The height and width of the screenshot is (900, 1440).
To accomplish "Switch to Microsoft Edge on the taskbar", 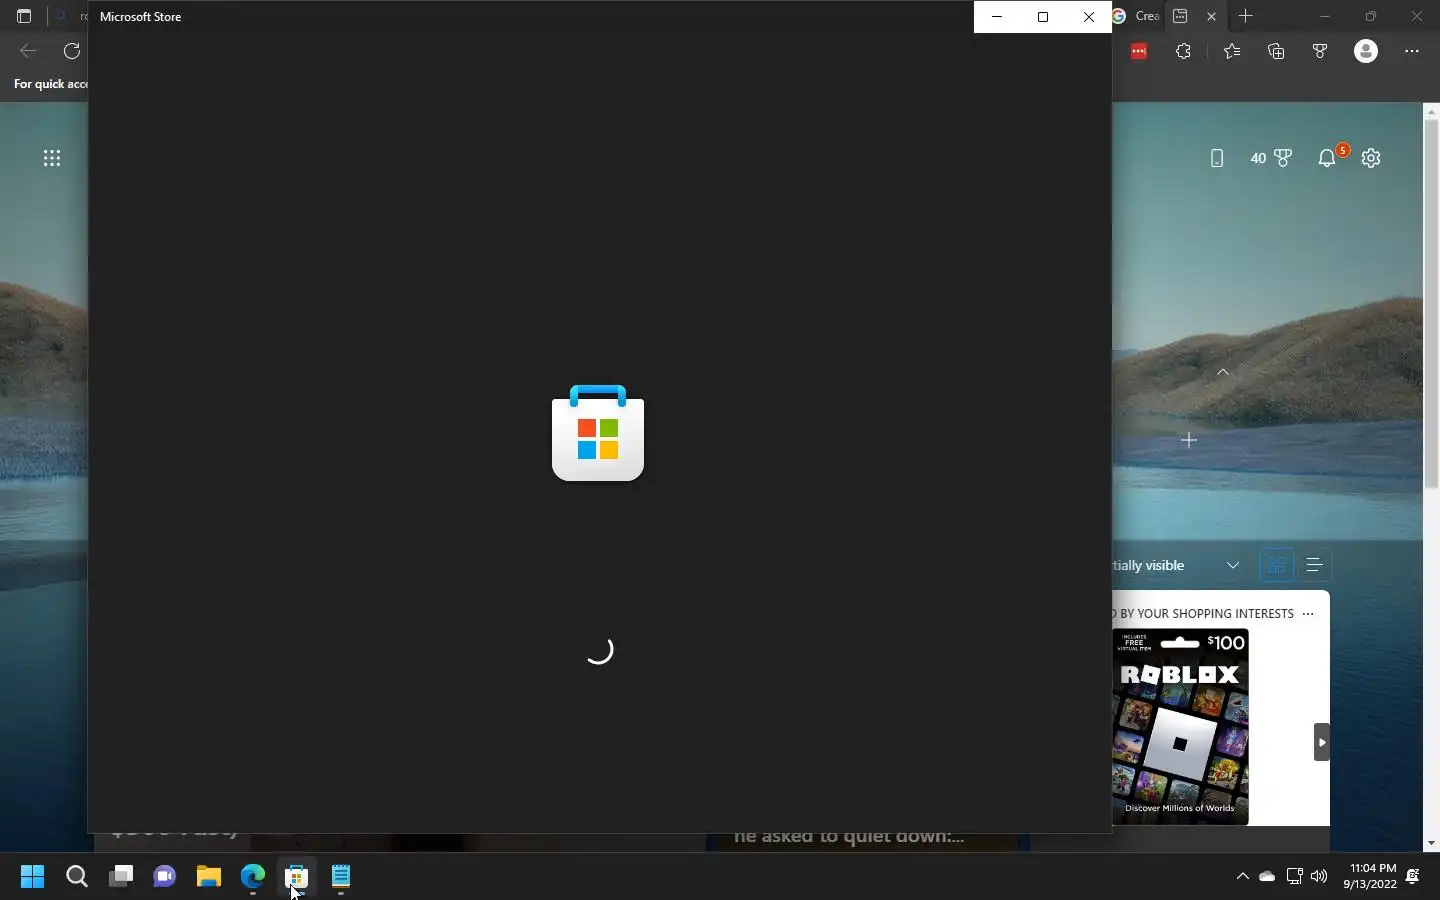I will 253,877.
